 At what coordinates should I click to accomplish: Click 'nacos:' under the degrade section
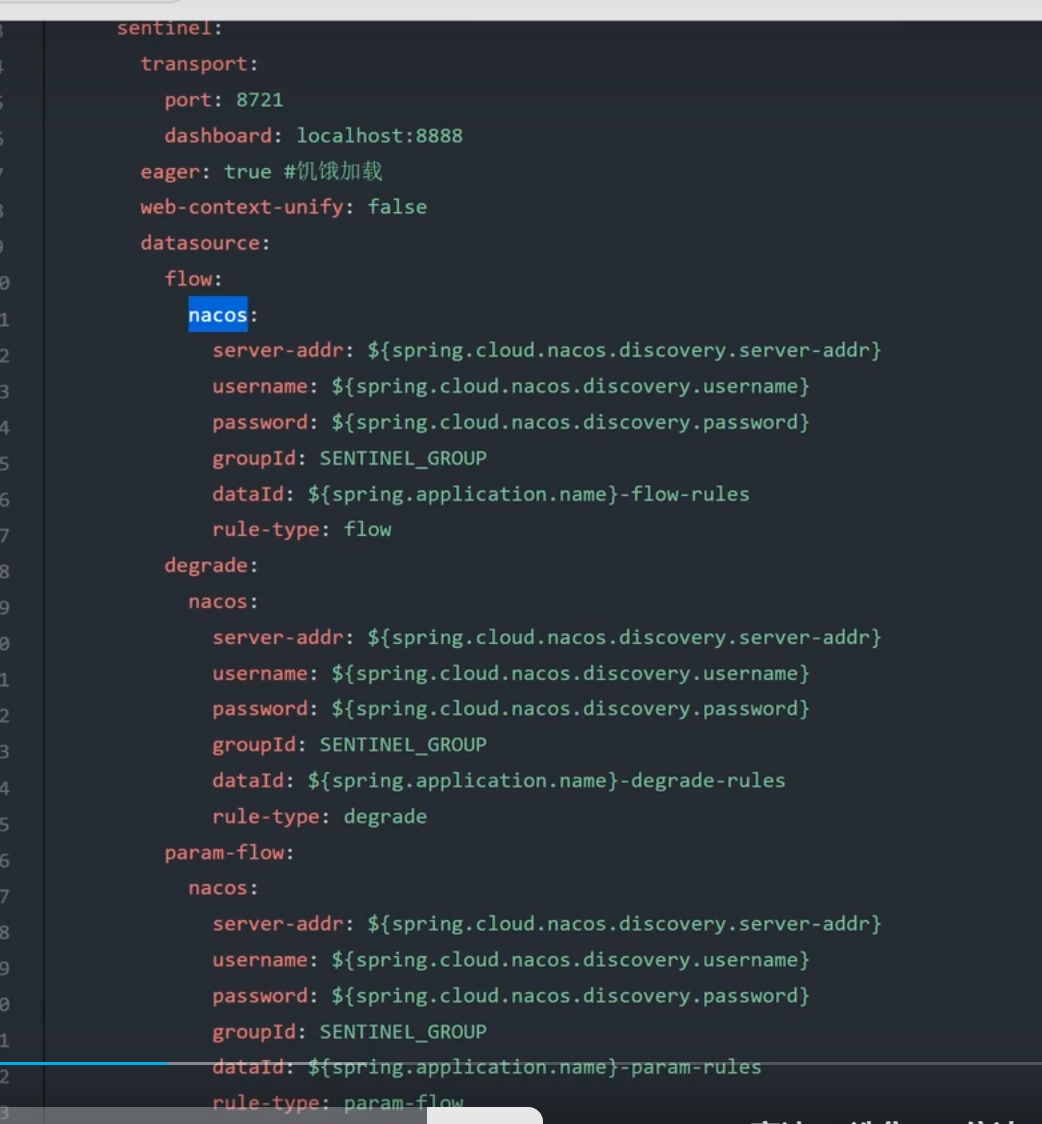(x=224, y=601)
